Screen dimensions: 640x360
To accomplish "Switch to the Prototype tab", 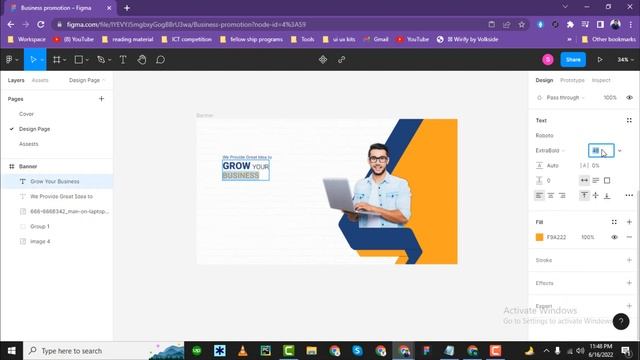I will coord(572,80).
